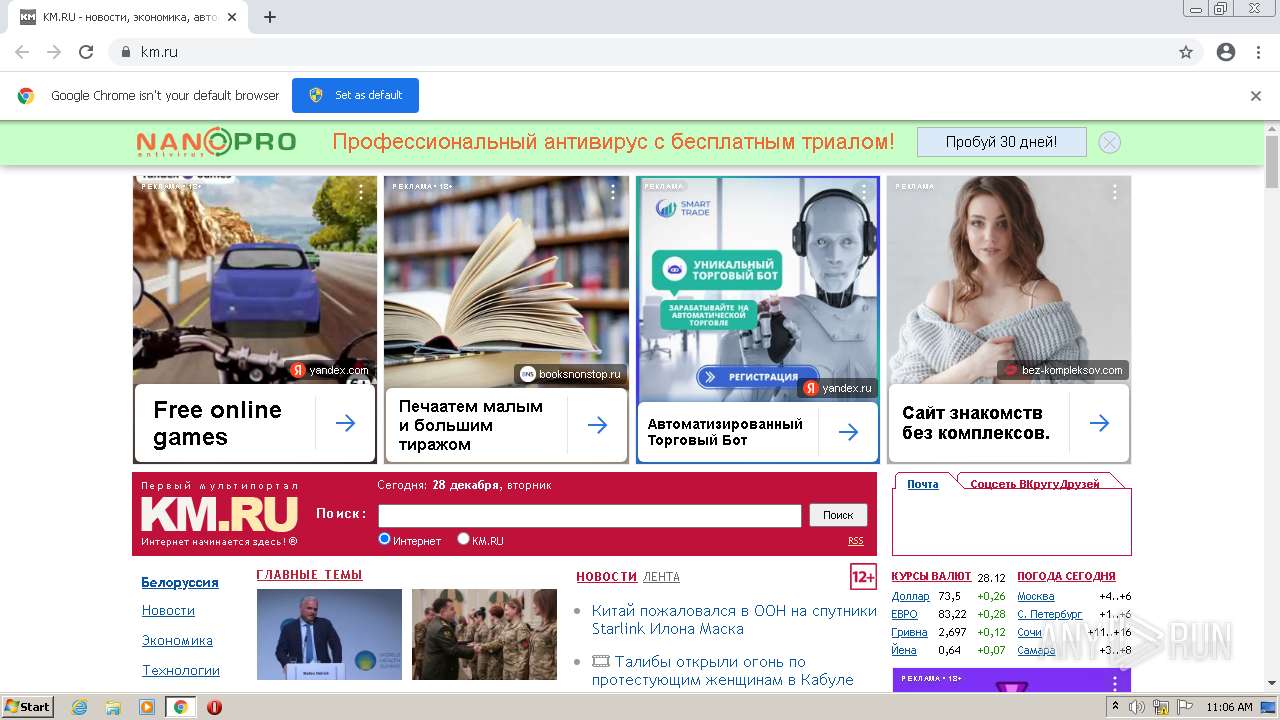The image size is (1280, 720).
Task: Open options menu on the trading bot ad
Action: click(x=864, y=192)
